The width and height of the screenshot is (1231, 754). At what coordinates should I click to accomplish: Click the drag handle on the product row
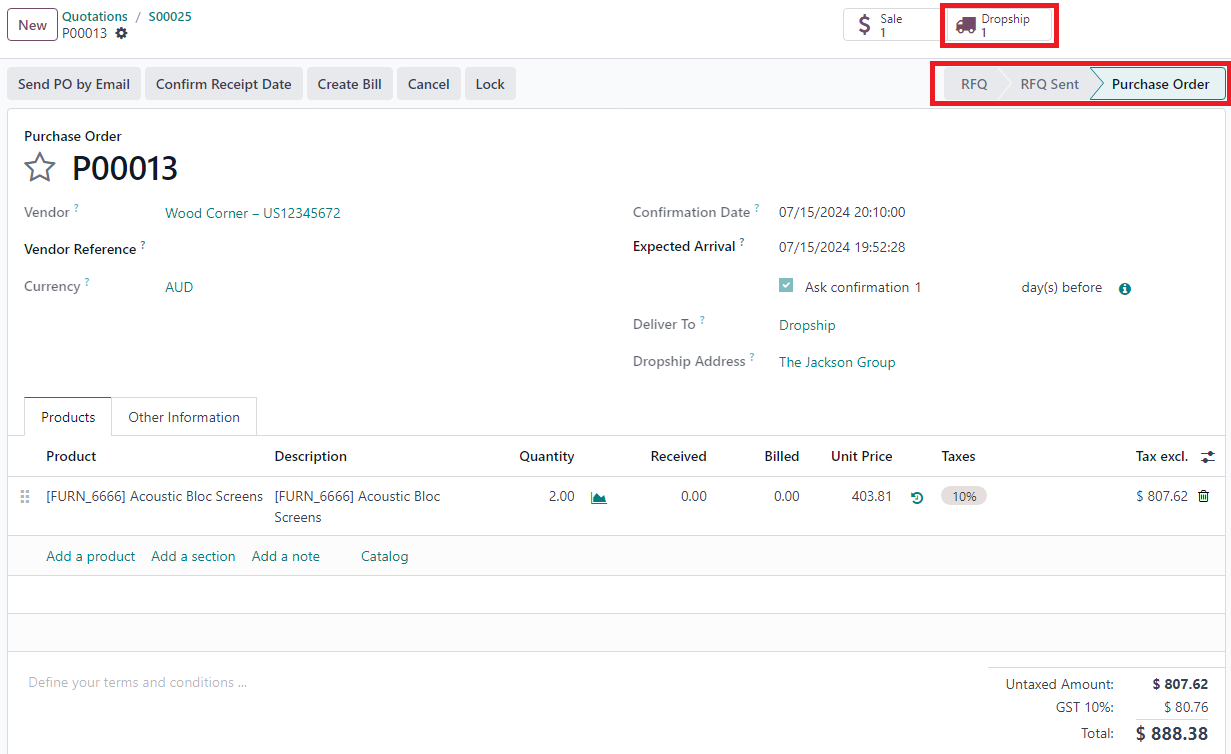coord(25,497)
